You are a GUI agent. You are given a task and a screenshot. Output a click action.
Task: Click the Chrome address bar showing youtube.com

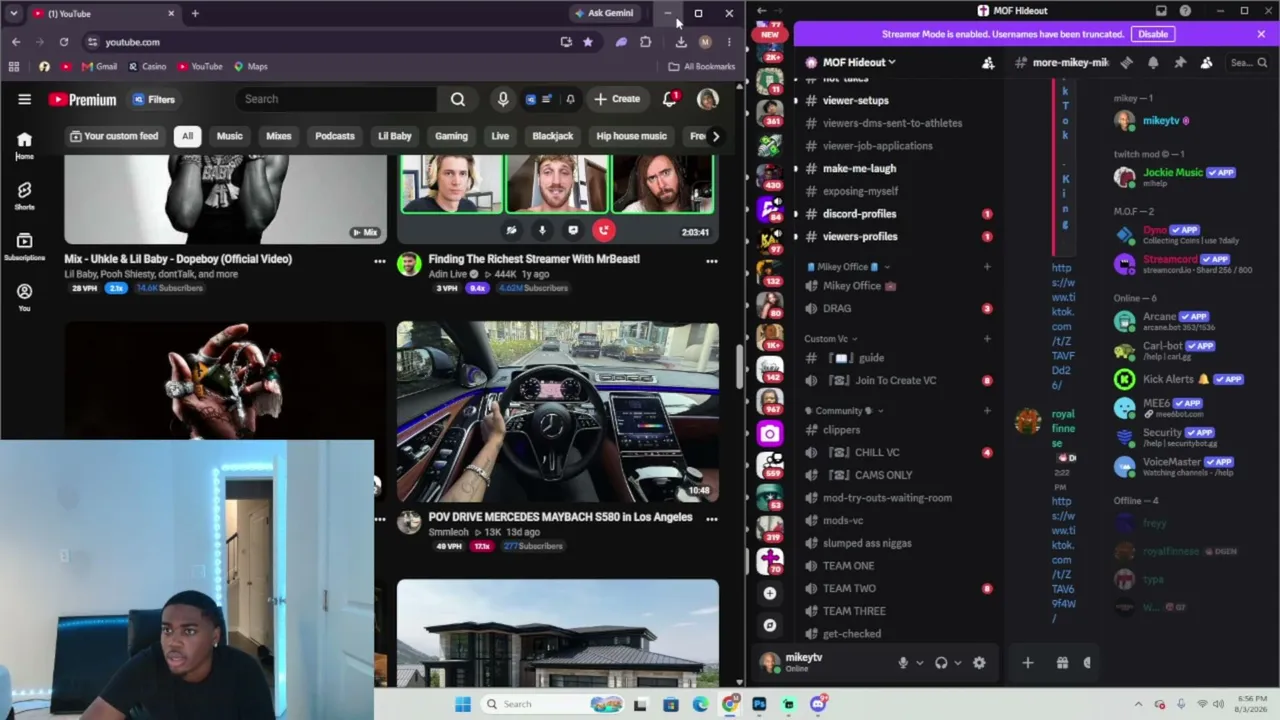pyautogui.click(x=320, y=42)
